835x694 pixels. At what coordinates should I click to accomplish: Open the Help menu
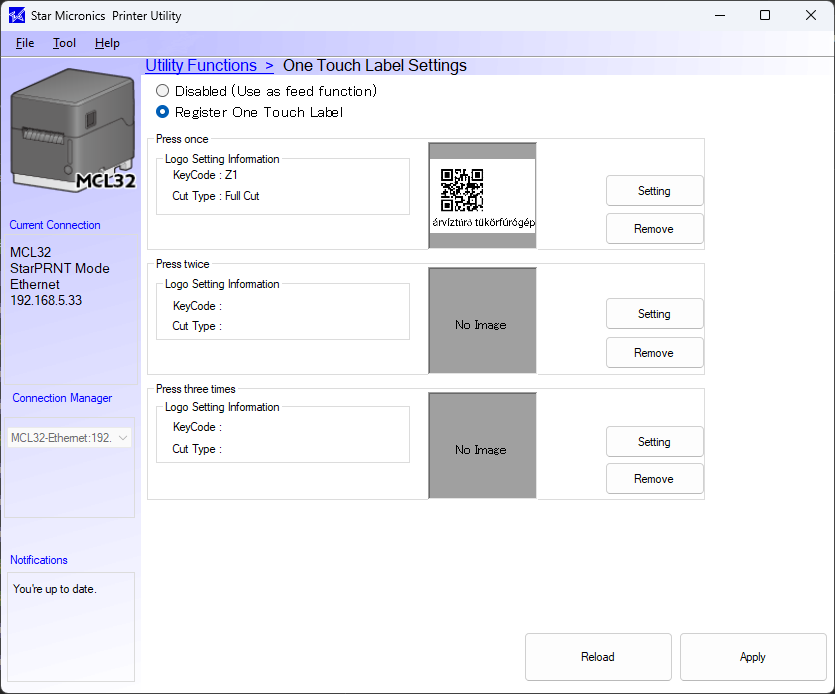tap(107, 43)
